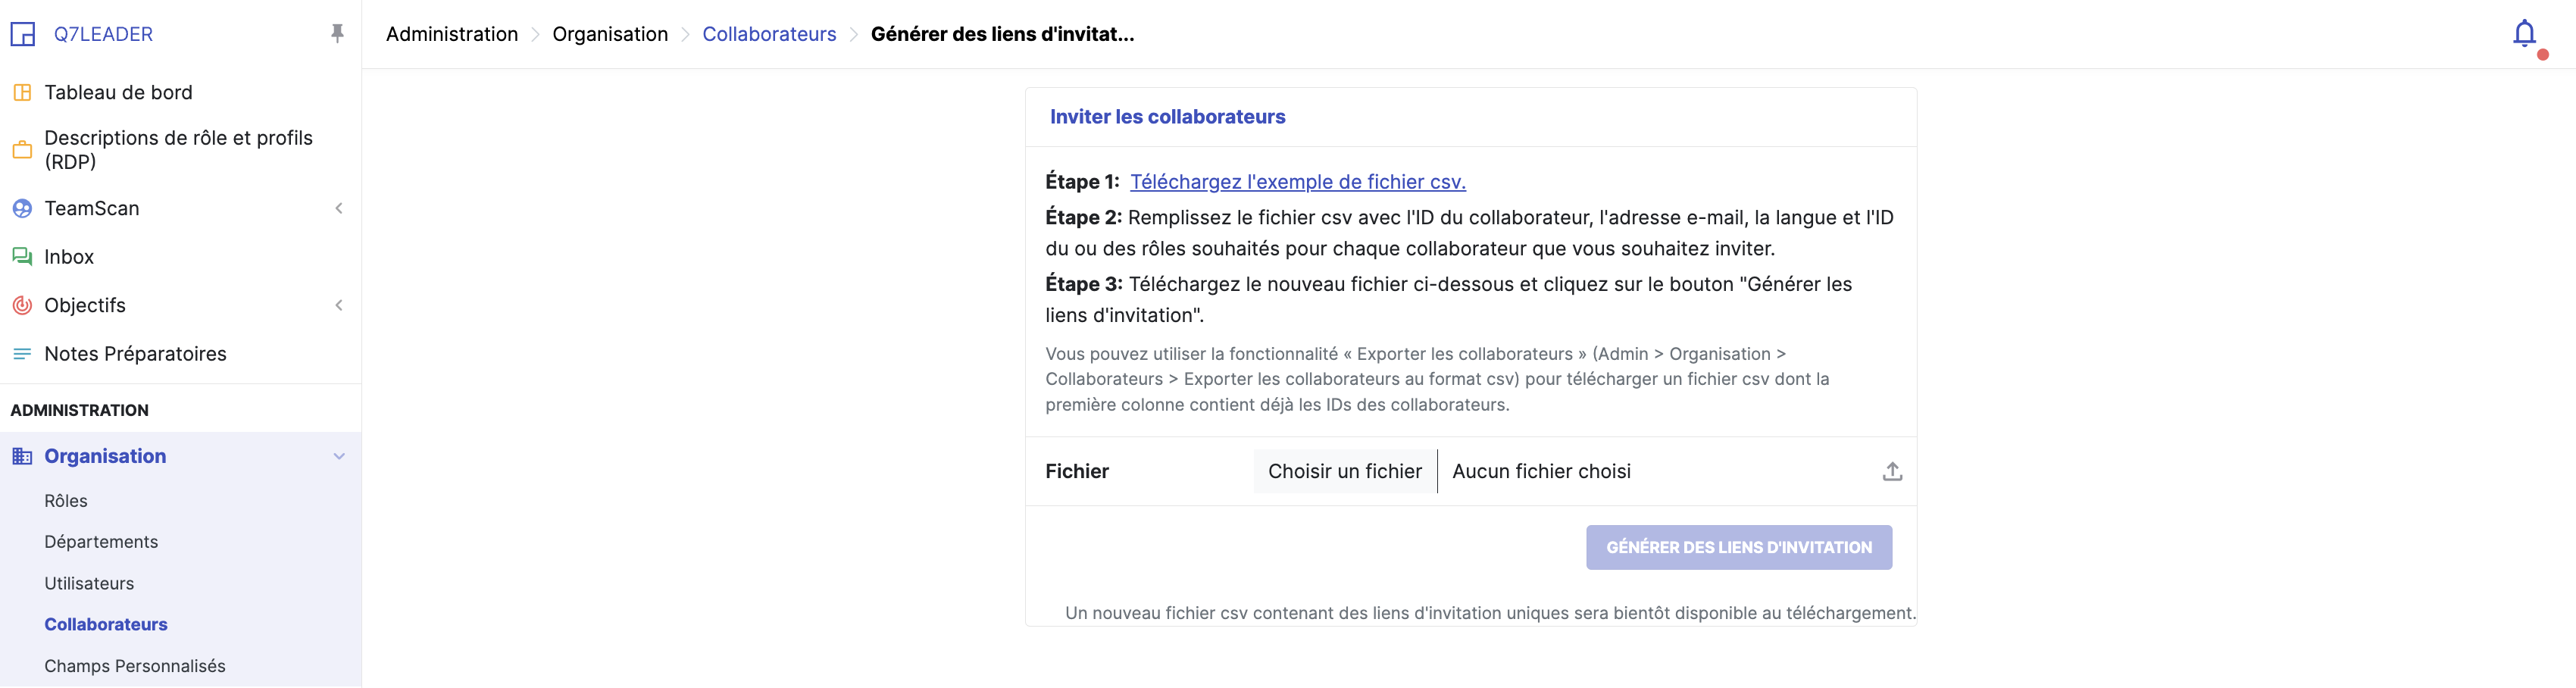The image size is (2576, 688).
Task: Click the Q7LEADER logo icon
Action: coord(22,34)
